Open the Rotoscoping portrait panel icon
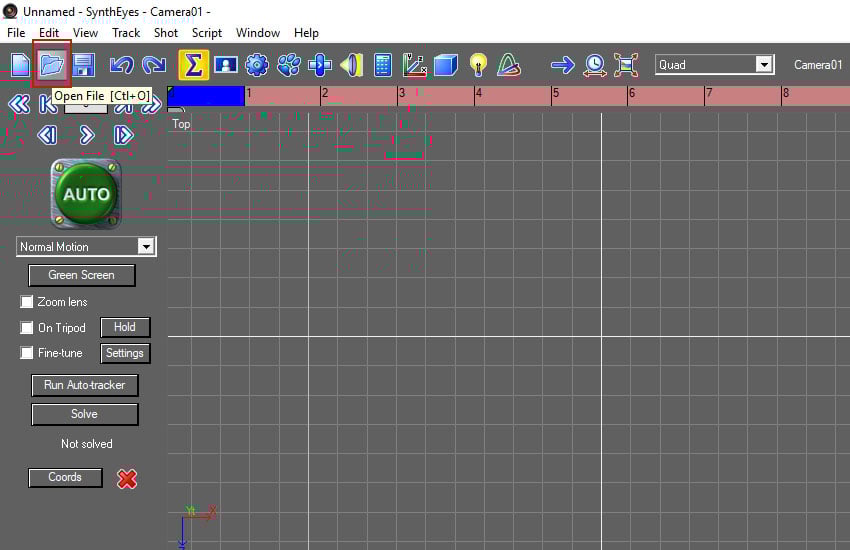 [226, 65]
